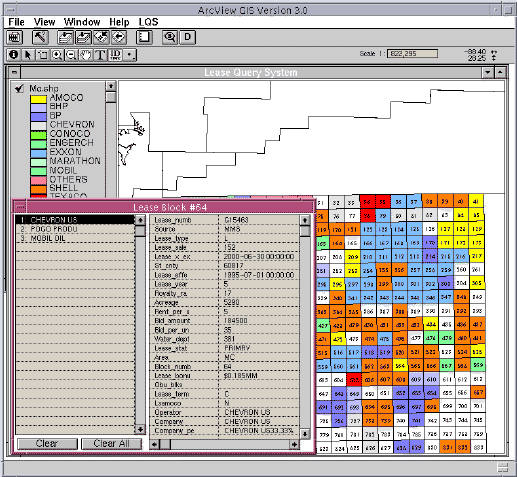Open the View menu
The image size is (517, 477).
[44, 22]
